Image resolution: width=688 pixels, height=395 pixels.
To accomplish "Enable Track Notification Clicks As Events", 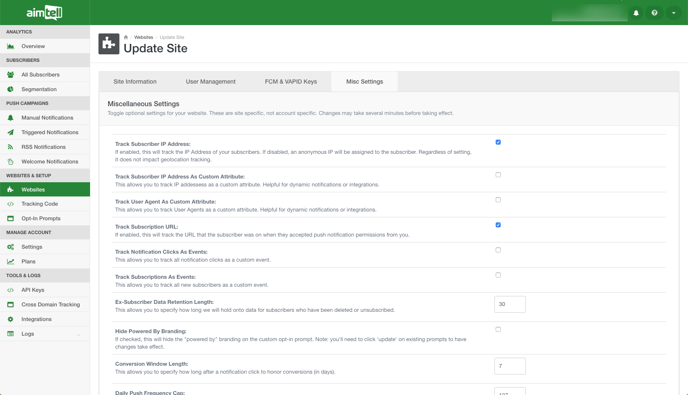I will 498,250.
